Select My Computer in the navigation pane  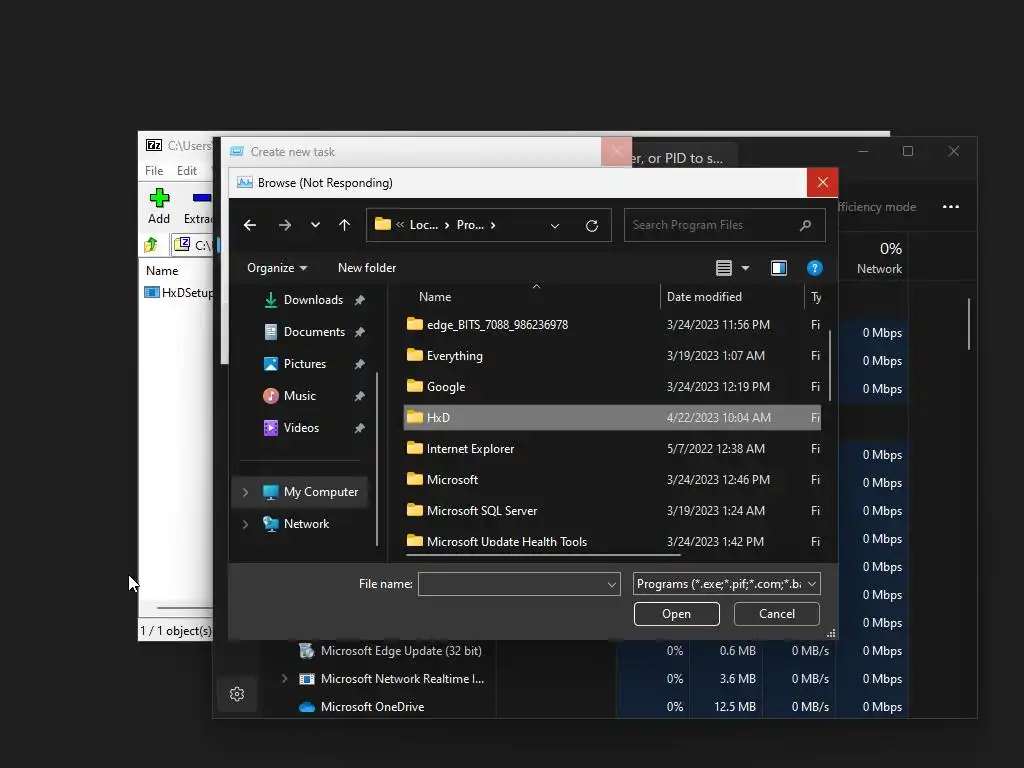click(321, 492)
